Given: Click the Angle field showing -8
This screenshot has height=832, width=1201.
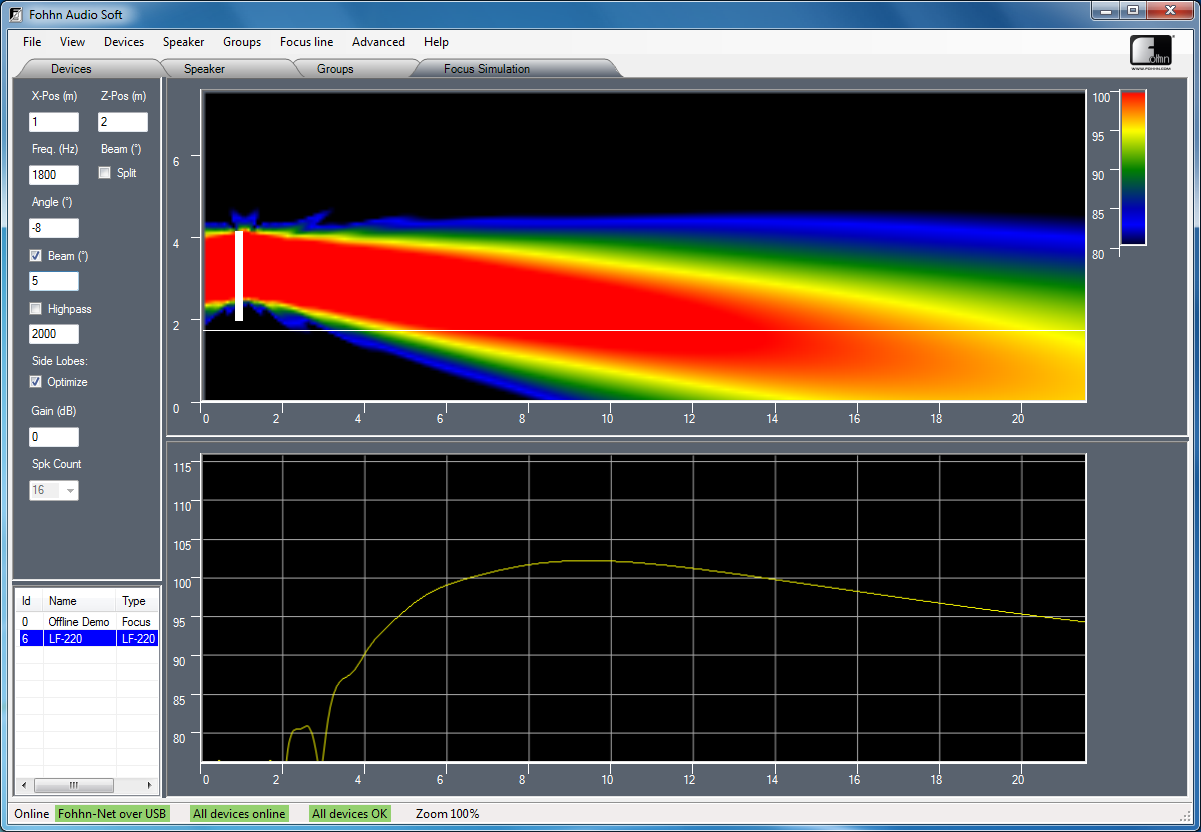Looking at the screenshot, I should pos(54,228).
